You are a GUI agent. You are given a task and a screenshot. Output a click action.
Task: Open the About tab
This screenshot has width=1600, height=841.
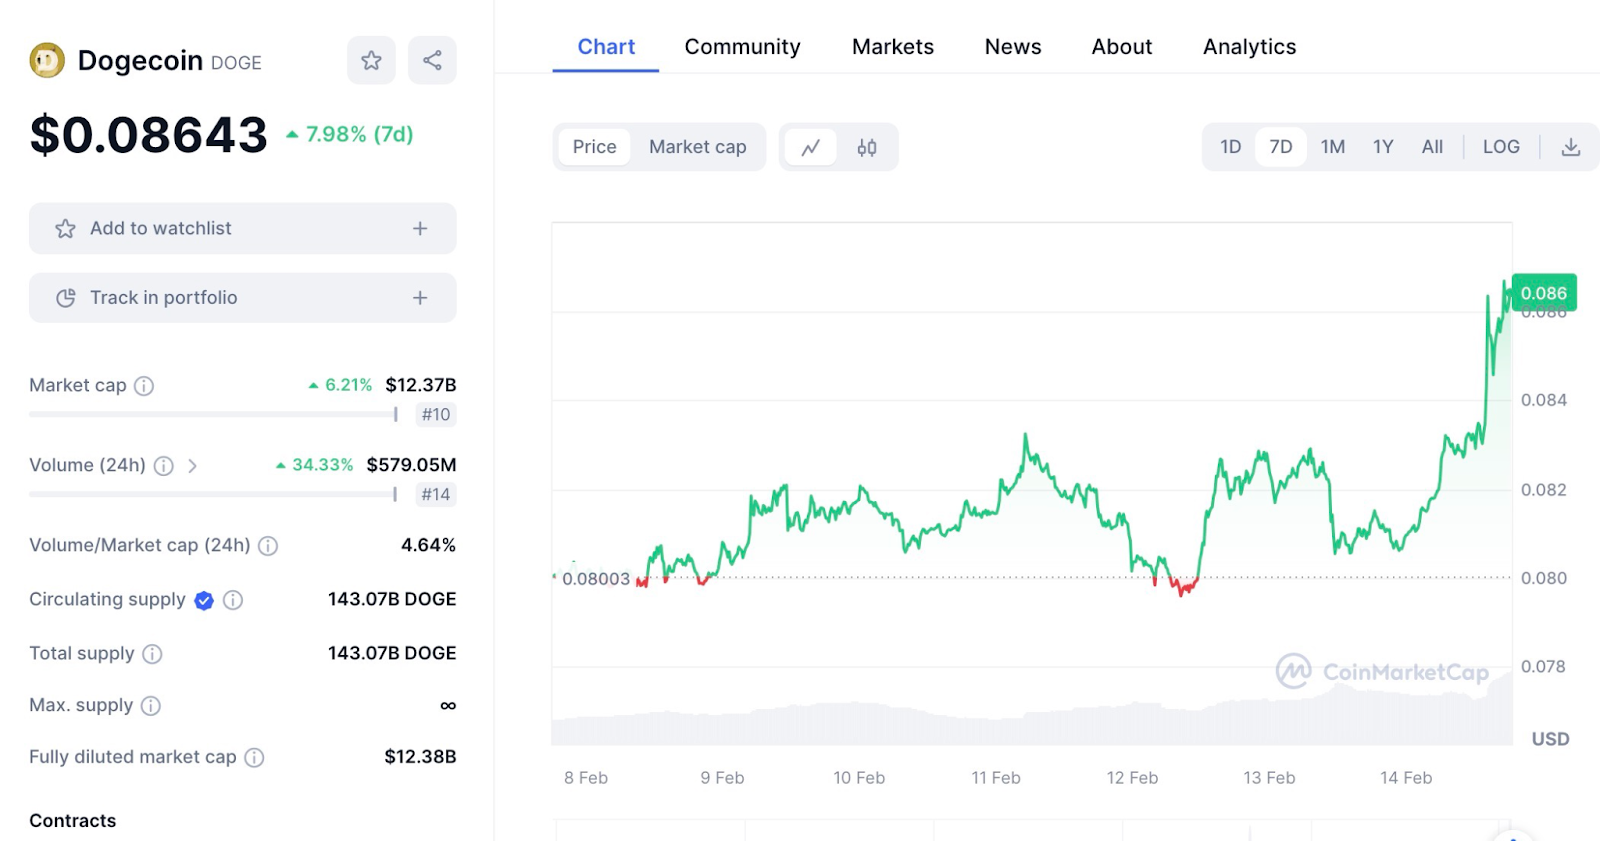tap(1122, 47)
